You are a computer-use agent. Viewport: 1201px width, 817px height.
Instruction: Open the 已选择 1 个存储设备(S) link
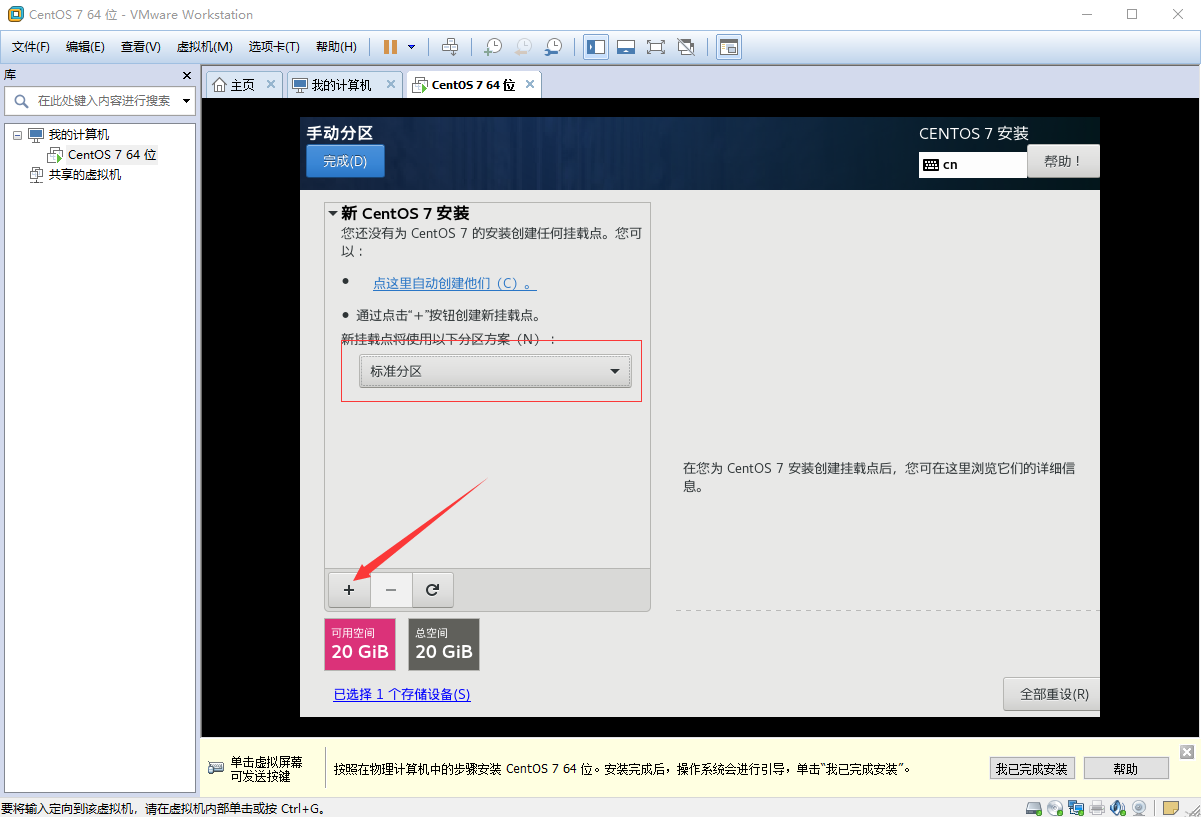[402, 694]
